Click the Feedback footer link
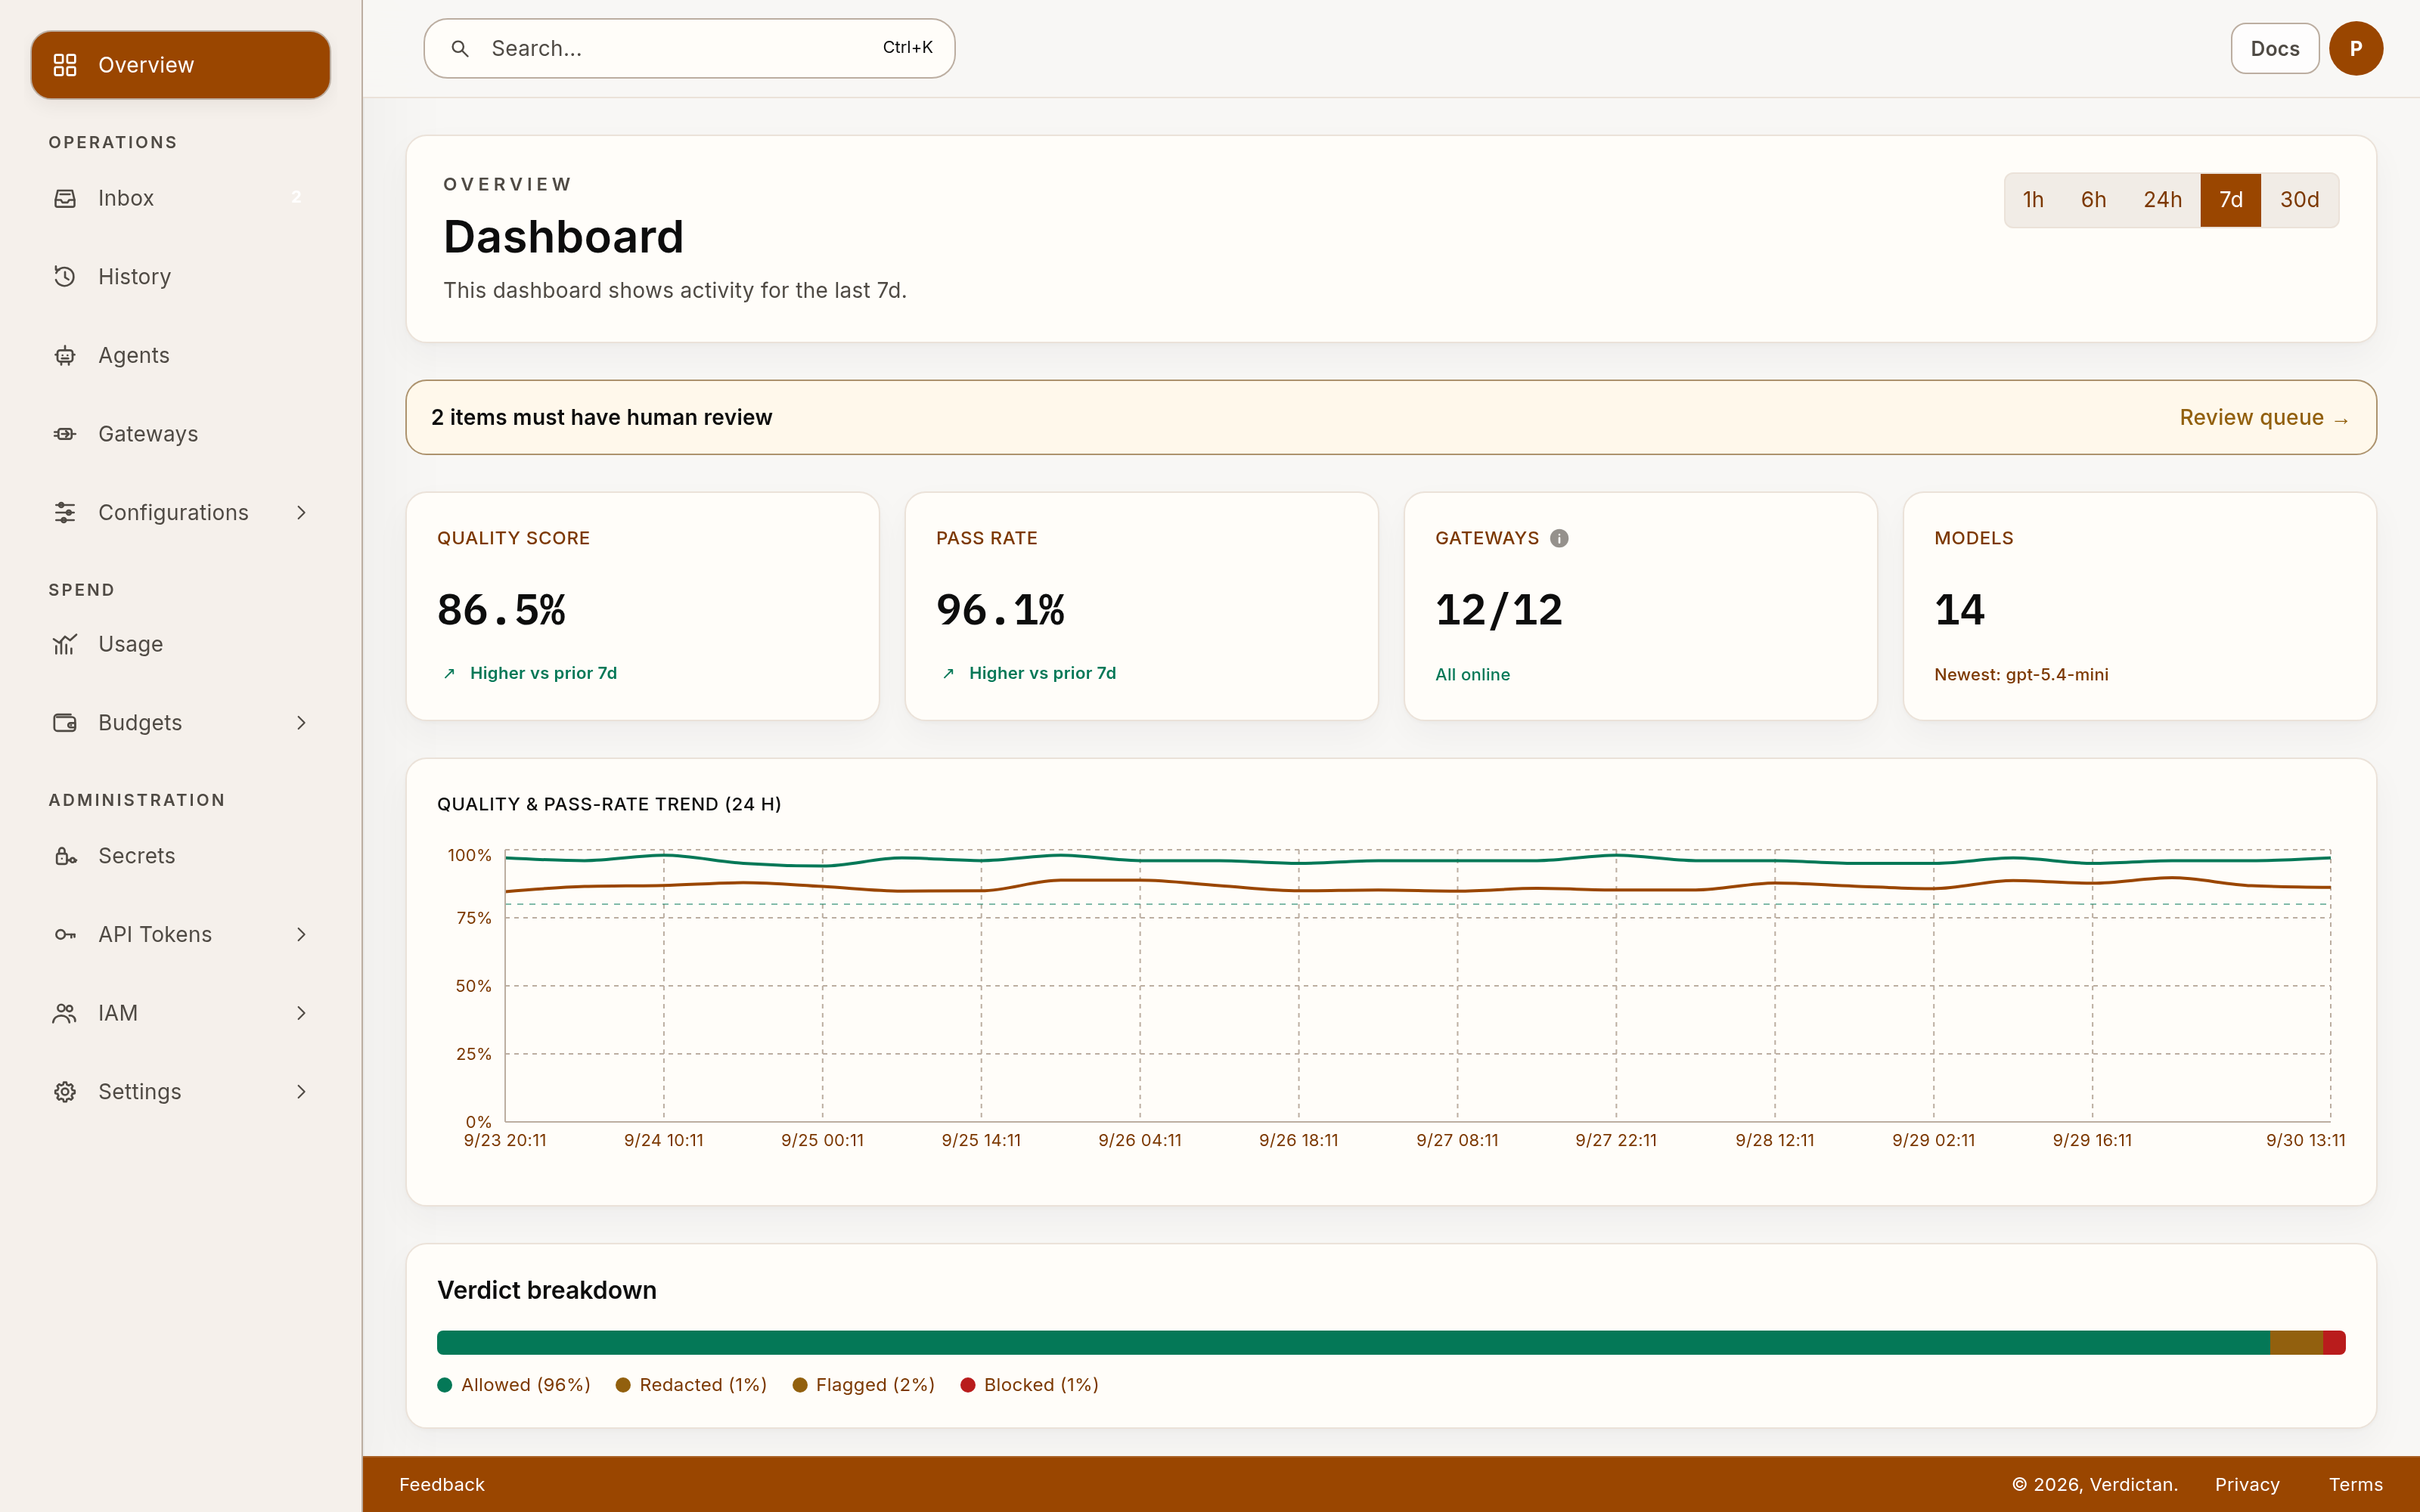Image resolution: width=2420 pixels, height=1512 pixels. (x=442, y=1484)
